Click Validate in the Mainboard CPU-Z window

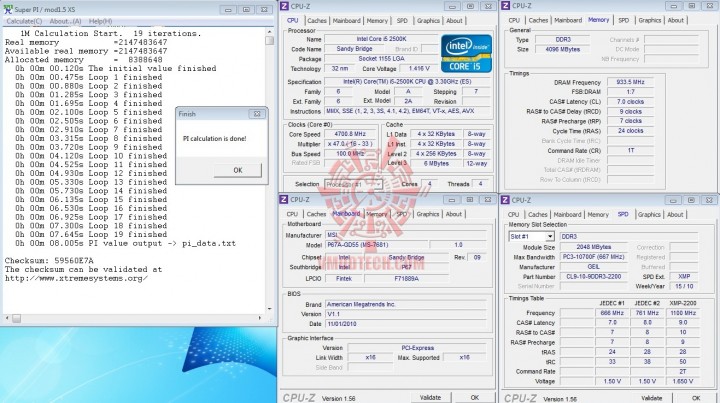[x=430, y=397]
